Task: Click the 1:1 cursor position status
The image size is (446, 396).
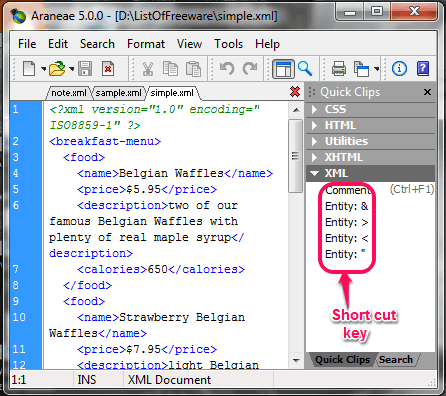Action: click(x=19, y=380)
